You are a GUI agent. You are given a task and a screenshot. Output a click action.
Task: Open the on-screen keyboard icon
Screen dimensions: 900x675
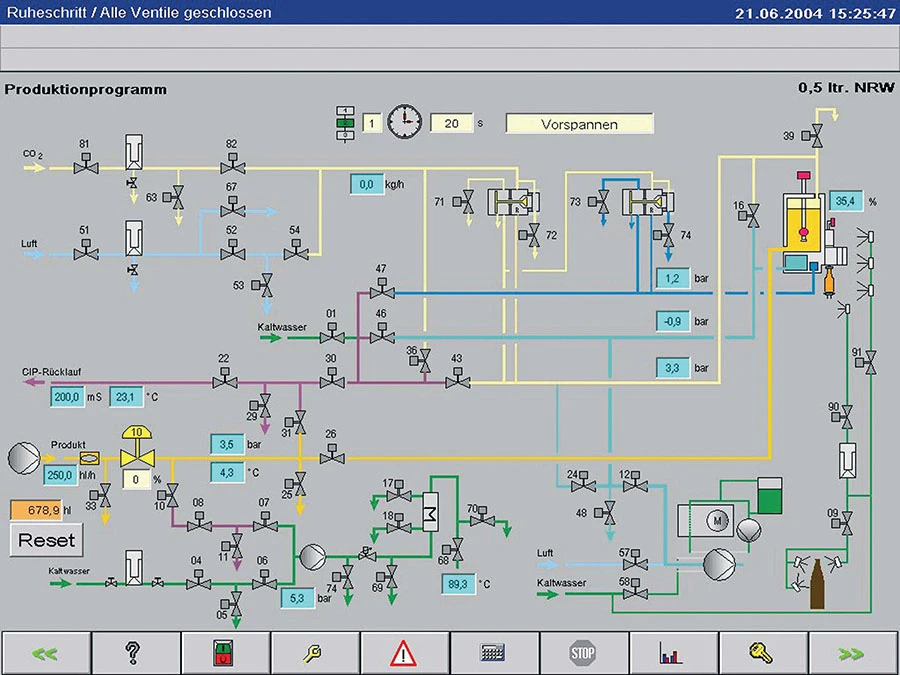492,653
